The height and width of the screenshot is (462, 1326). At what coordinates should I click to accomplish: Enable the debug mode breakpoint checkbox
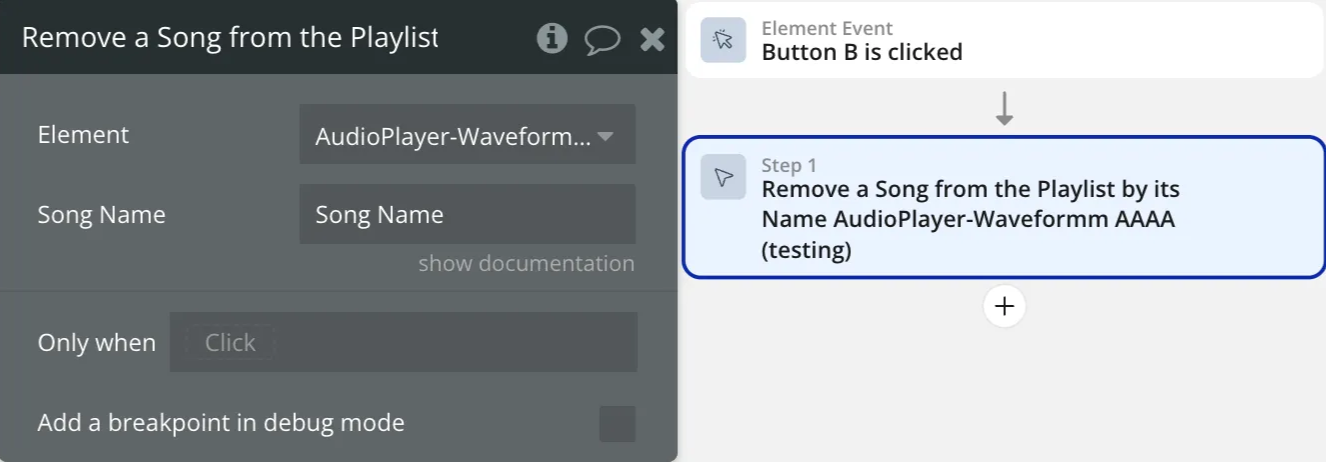point(617,423)
